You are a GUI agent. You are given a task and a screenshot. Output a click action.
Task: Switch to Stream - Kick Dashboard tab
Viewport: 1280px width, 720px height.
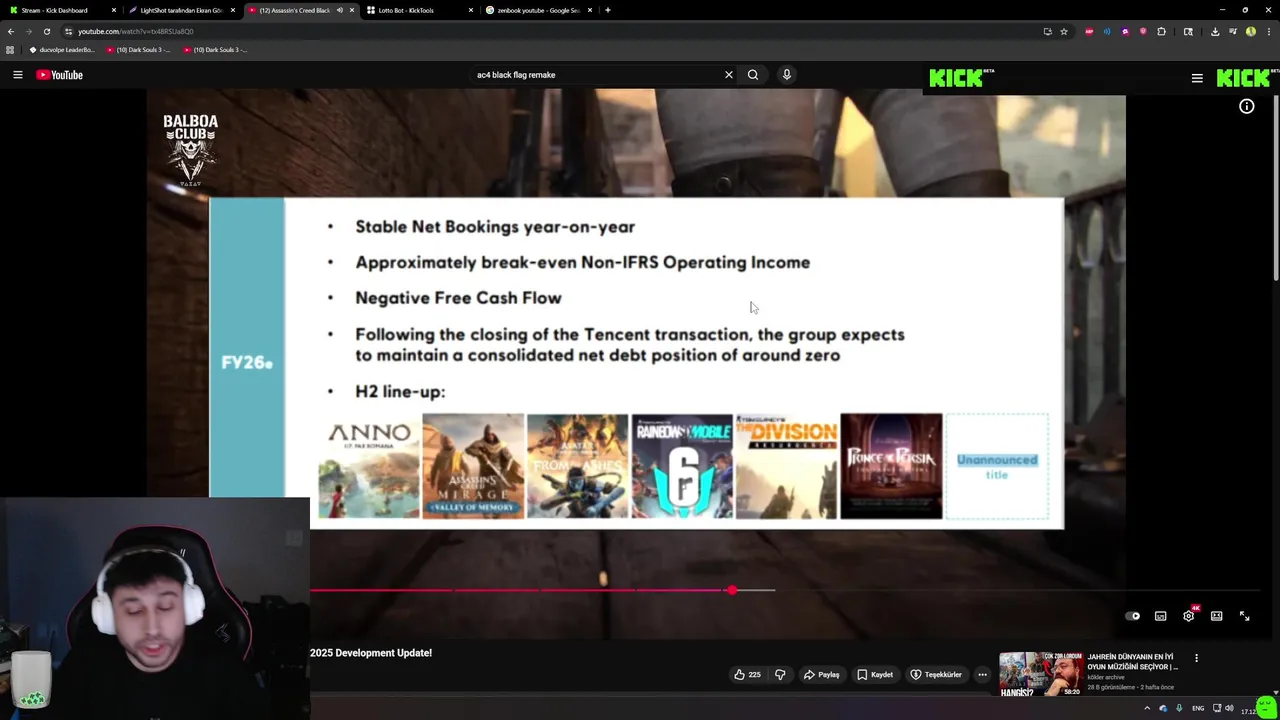pos(62,10)
